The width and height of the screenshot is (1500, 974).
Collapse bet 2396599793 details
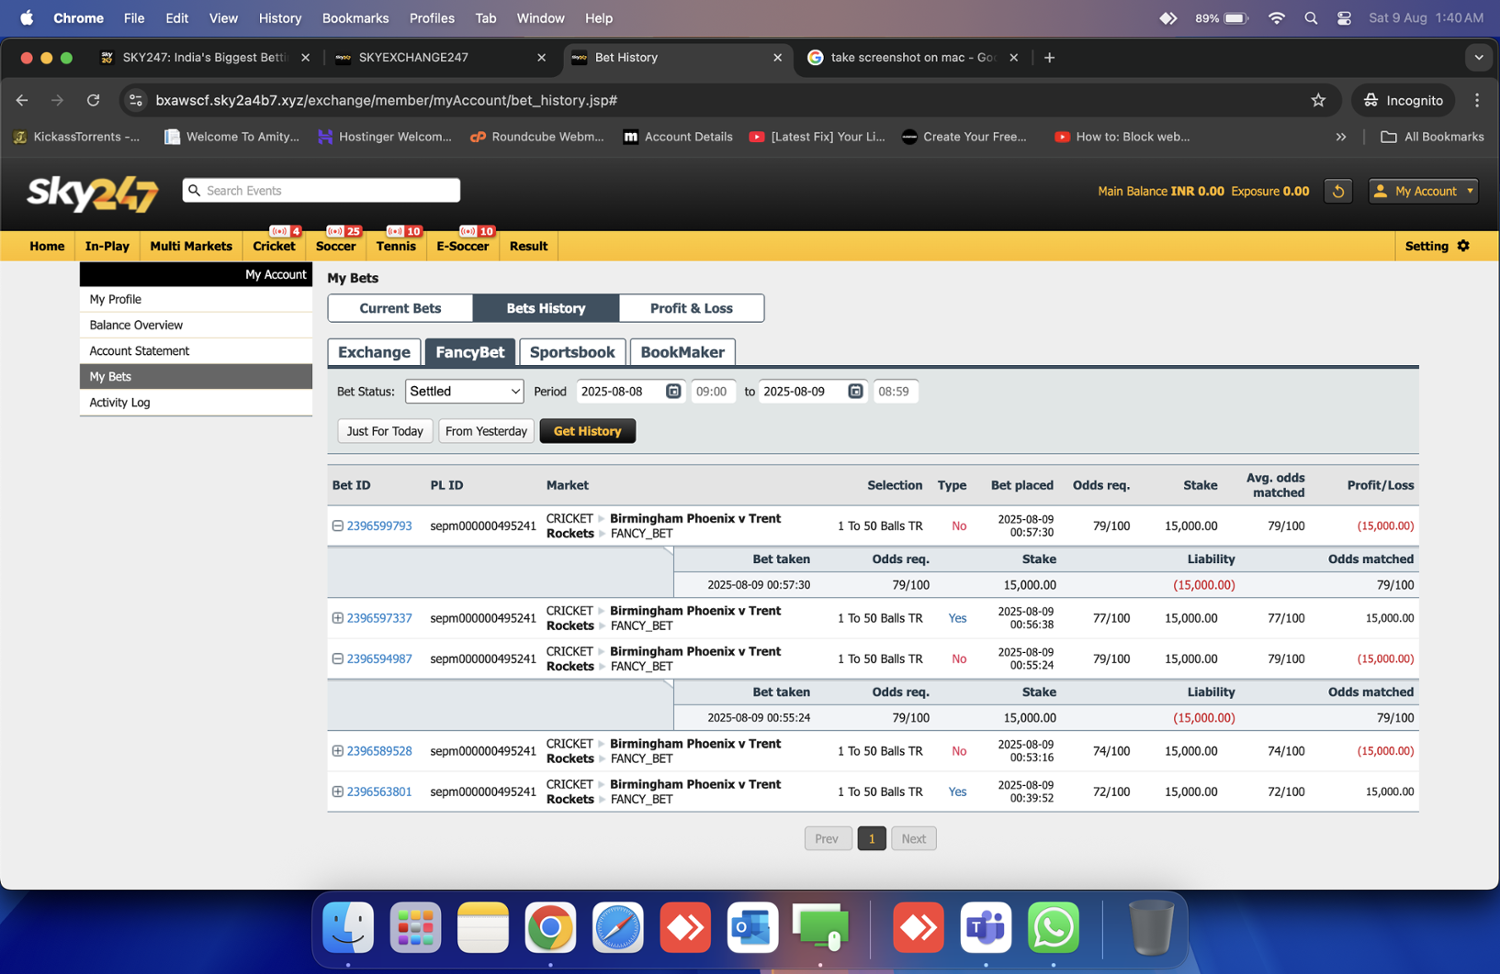[x=337, y=526]
